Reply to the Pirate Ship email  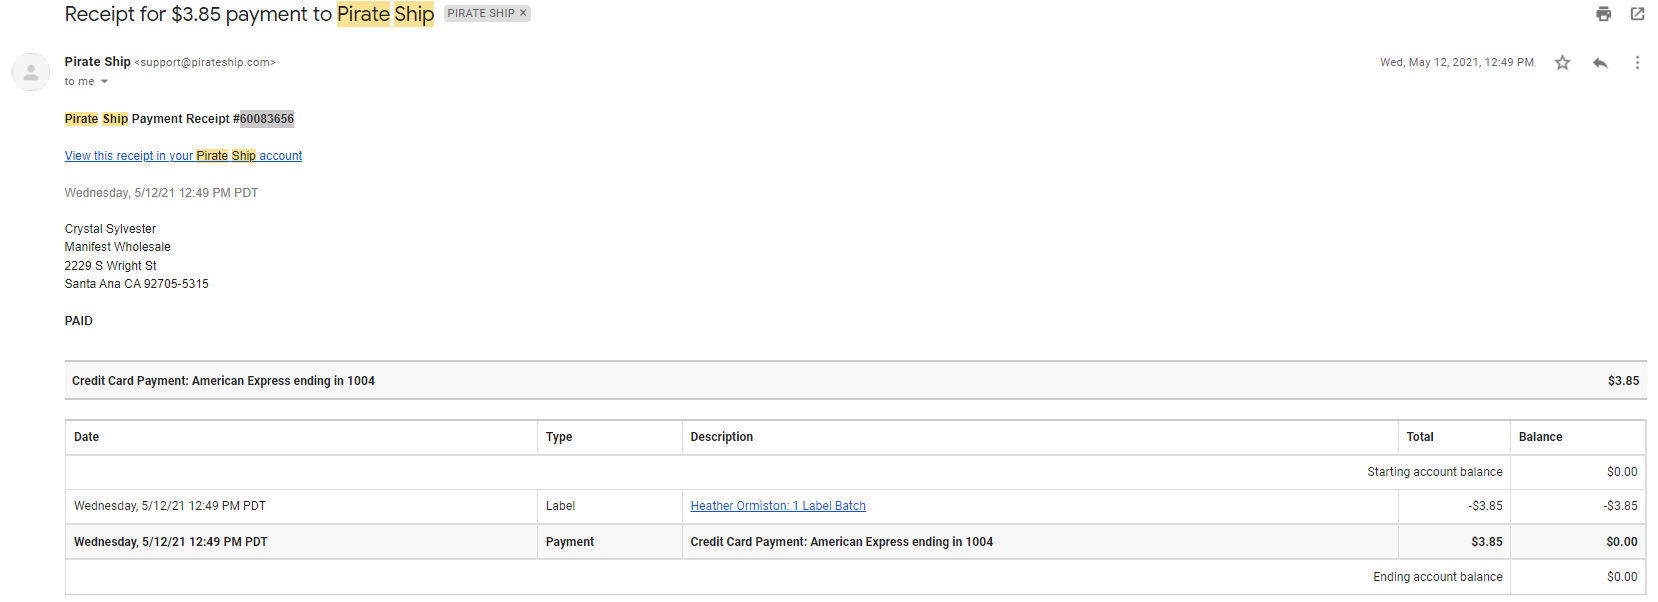pyautogui.click(x=1600, y=63)
